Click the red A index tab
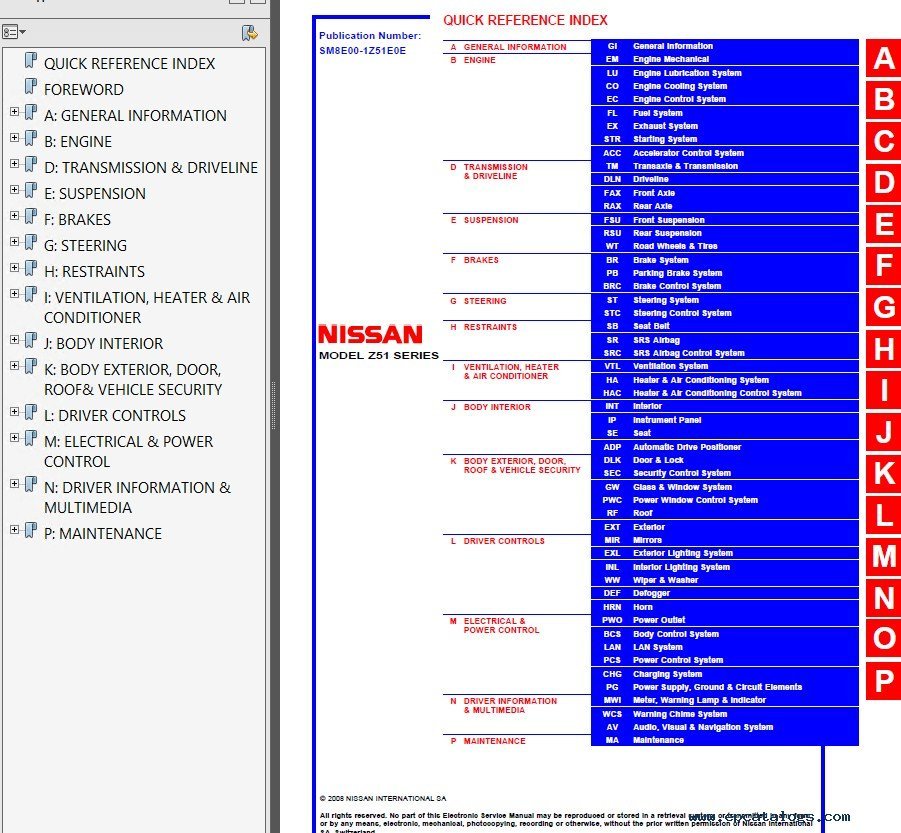Screen dimensions: 901x833 point(883,58)
